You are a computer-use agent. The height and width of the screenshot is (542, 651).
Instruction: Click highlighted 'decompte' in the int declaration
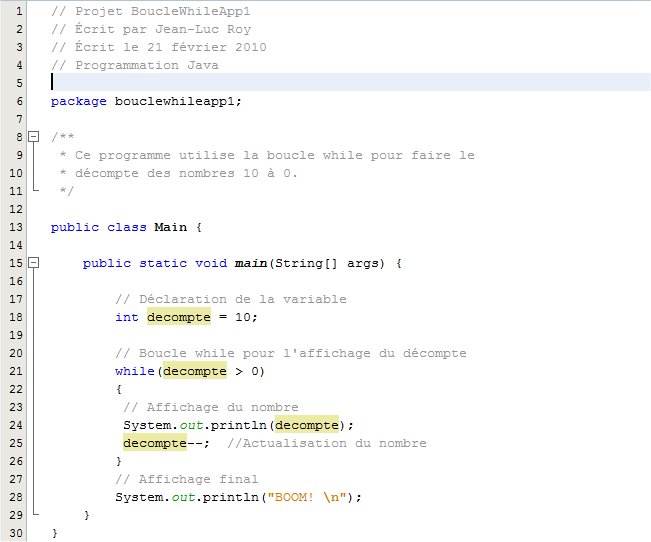click(179, 317)
